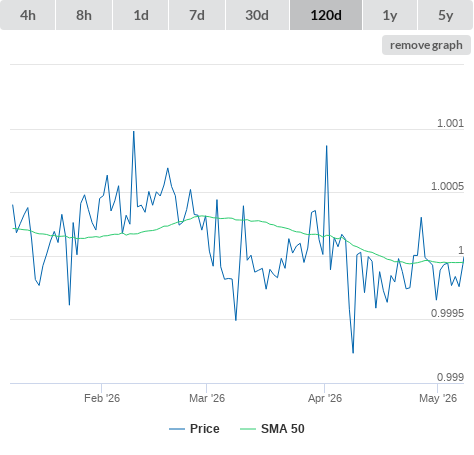Switch chart to 1y range

[x=390, y=15]
